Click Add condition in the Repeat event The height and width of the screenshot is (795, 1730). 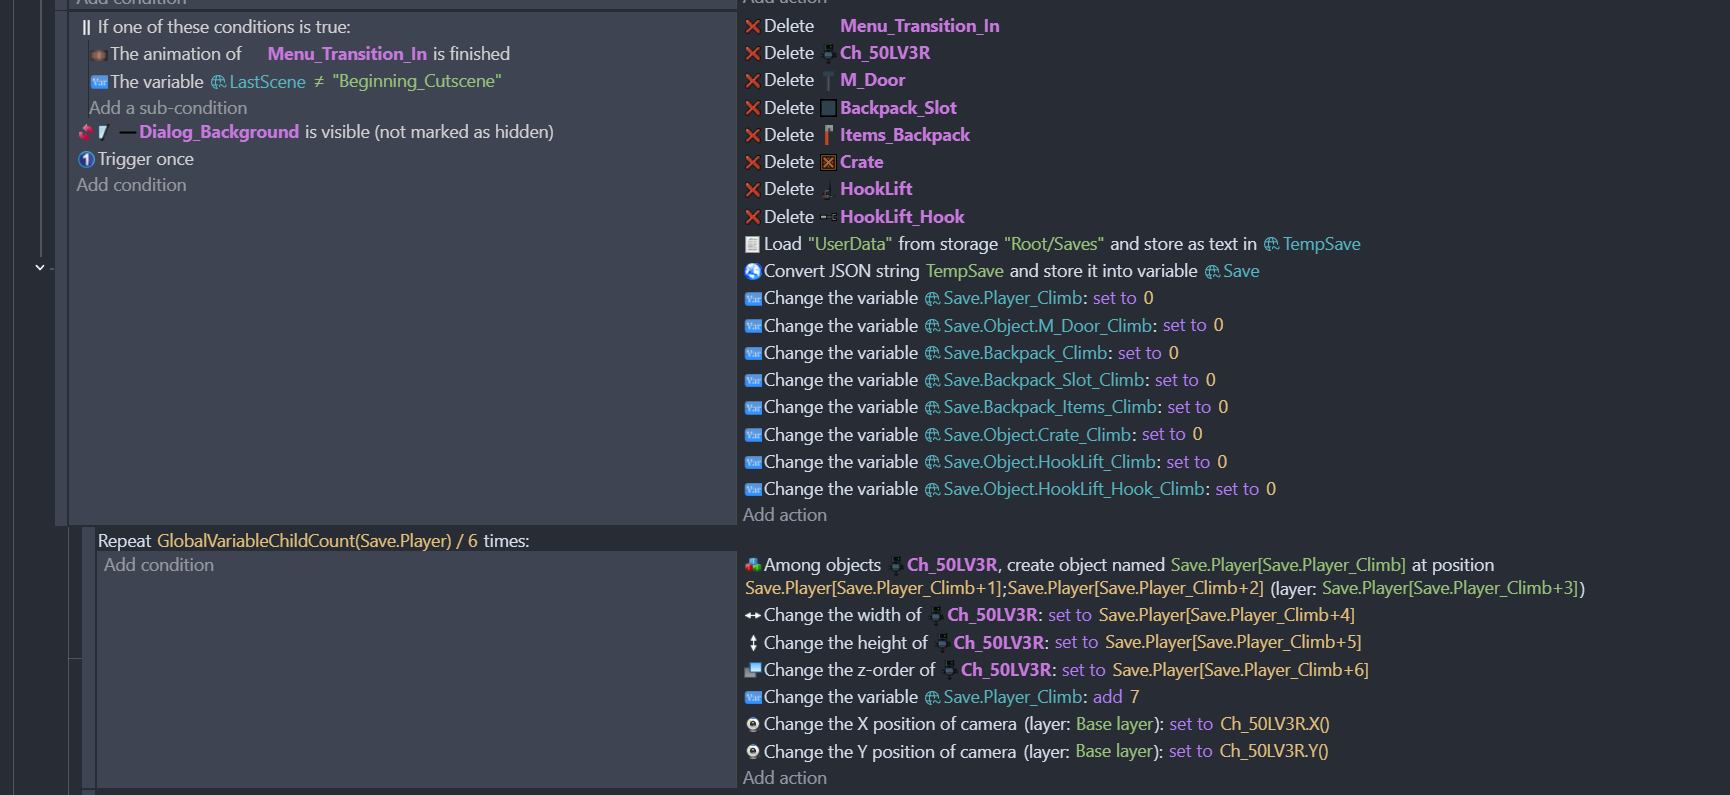pyautogui.click(x=159, y=565)
